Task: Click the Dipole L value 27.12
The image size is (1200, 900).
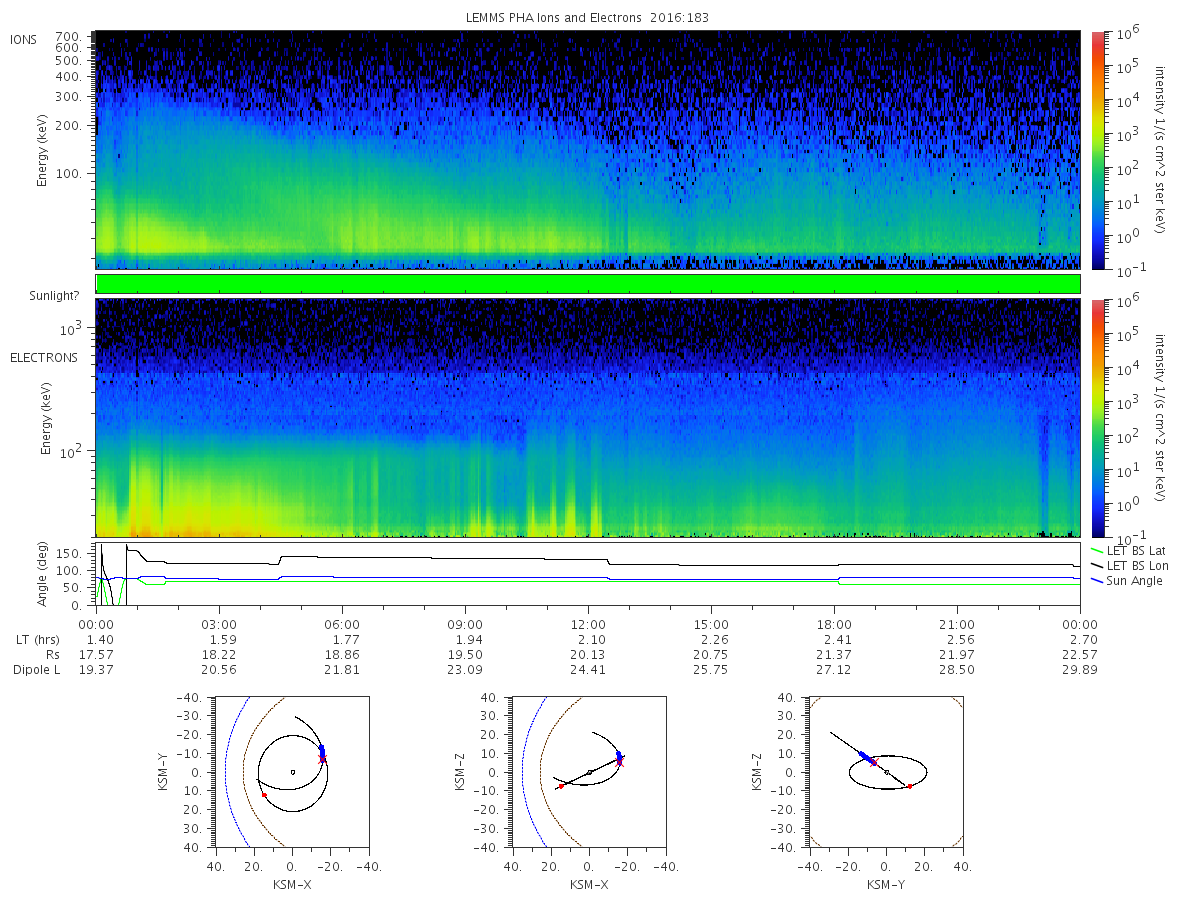Action: [x=834, y=670]
